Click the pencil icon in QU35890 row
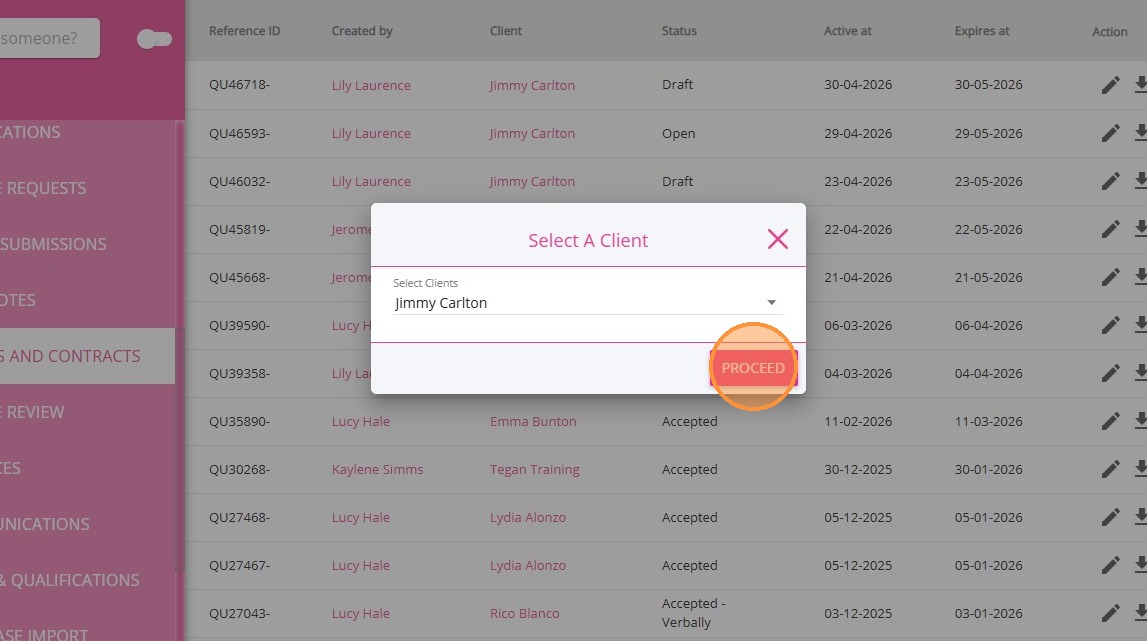The width and height of the screenshot is (1147, 641). tap(1110, 421)
